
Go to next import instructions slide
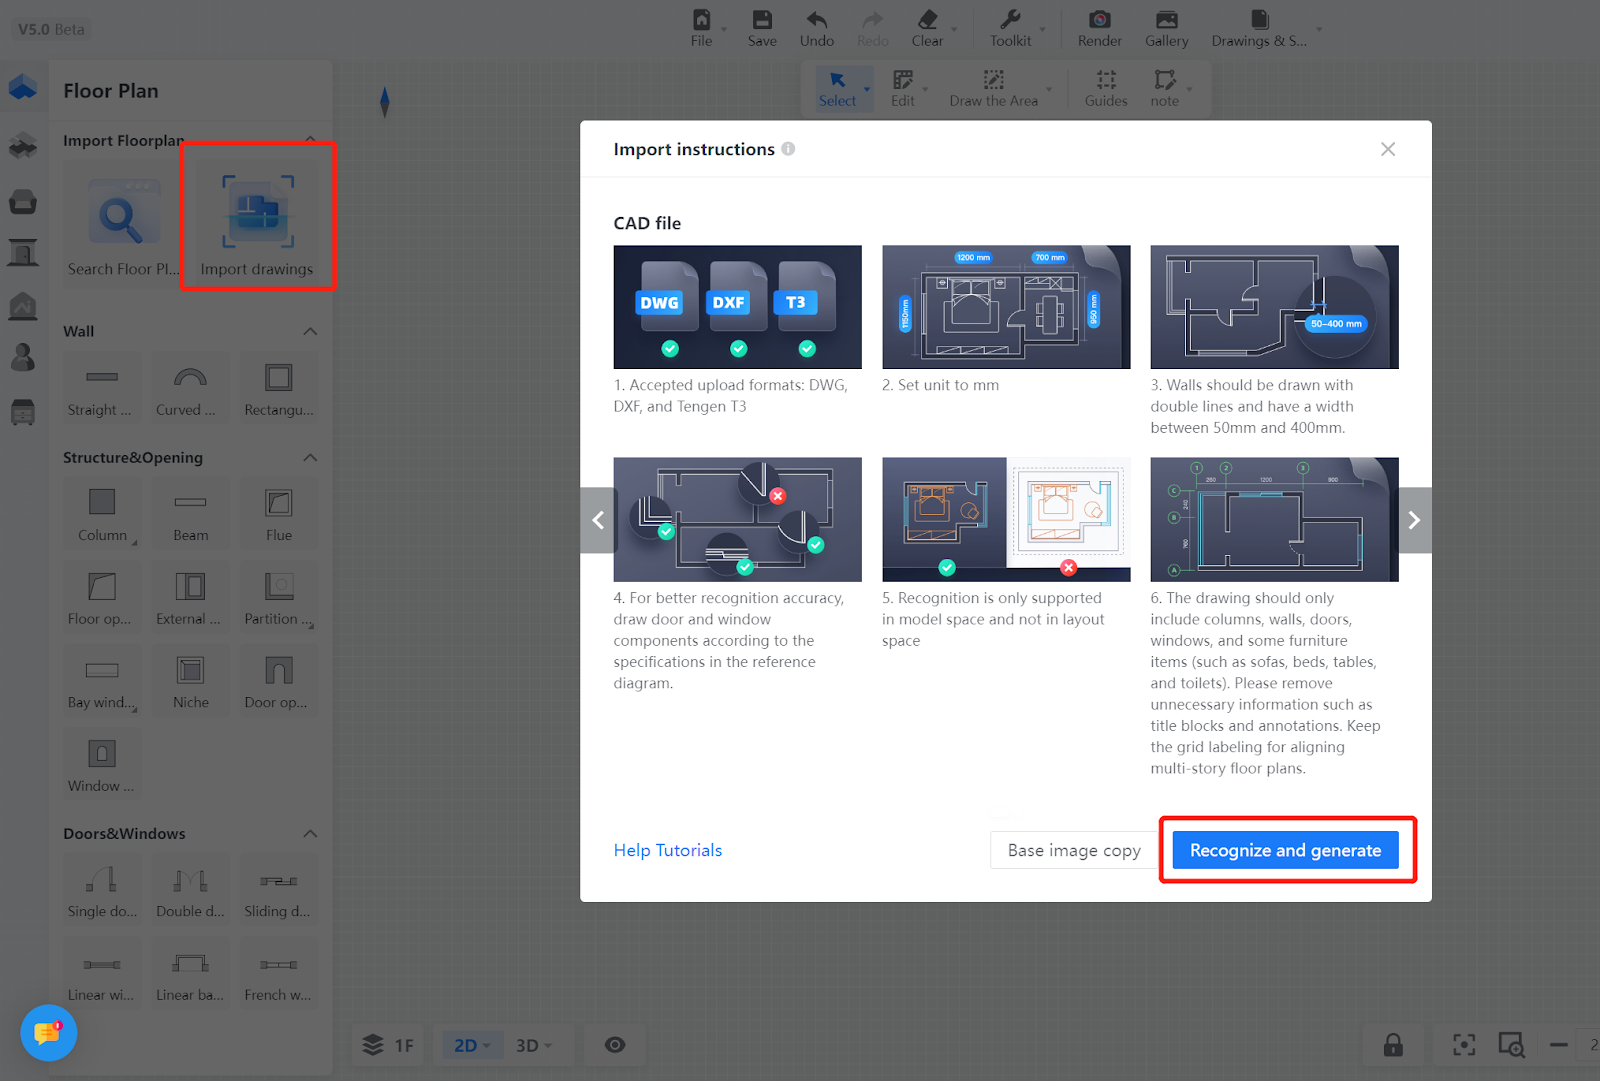(1414, 520)
